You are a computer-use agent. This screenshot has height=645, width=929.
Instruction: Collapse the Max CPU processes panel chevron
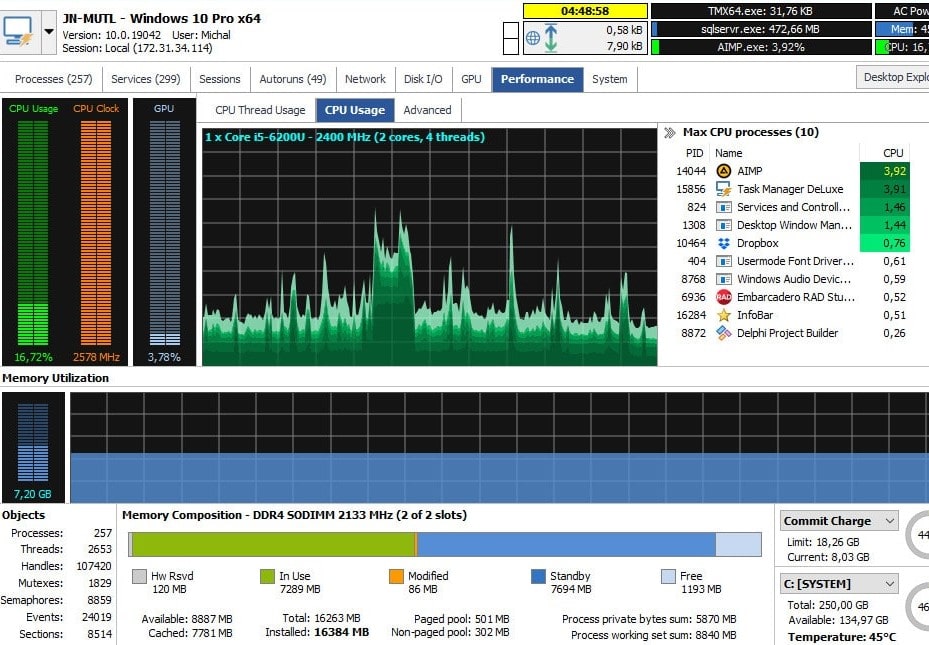pyautogui.click(x=670, y=133)
